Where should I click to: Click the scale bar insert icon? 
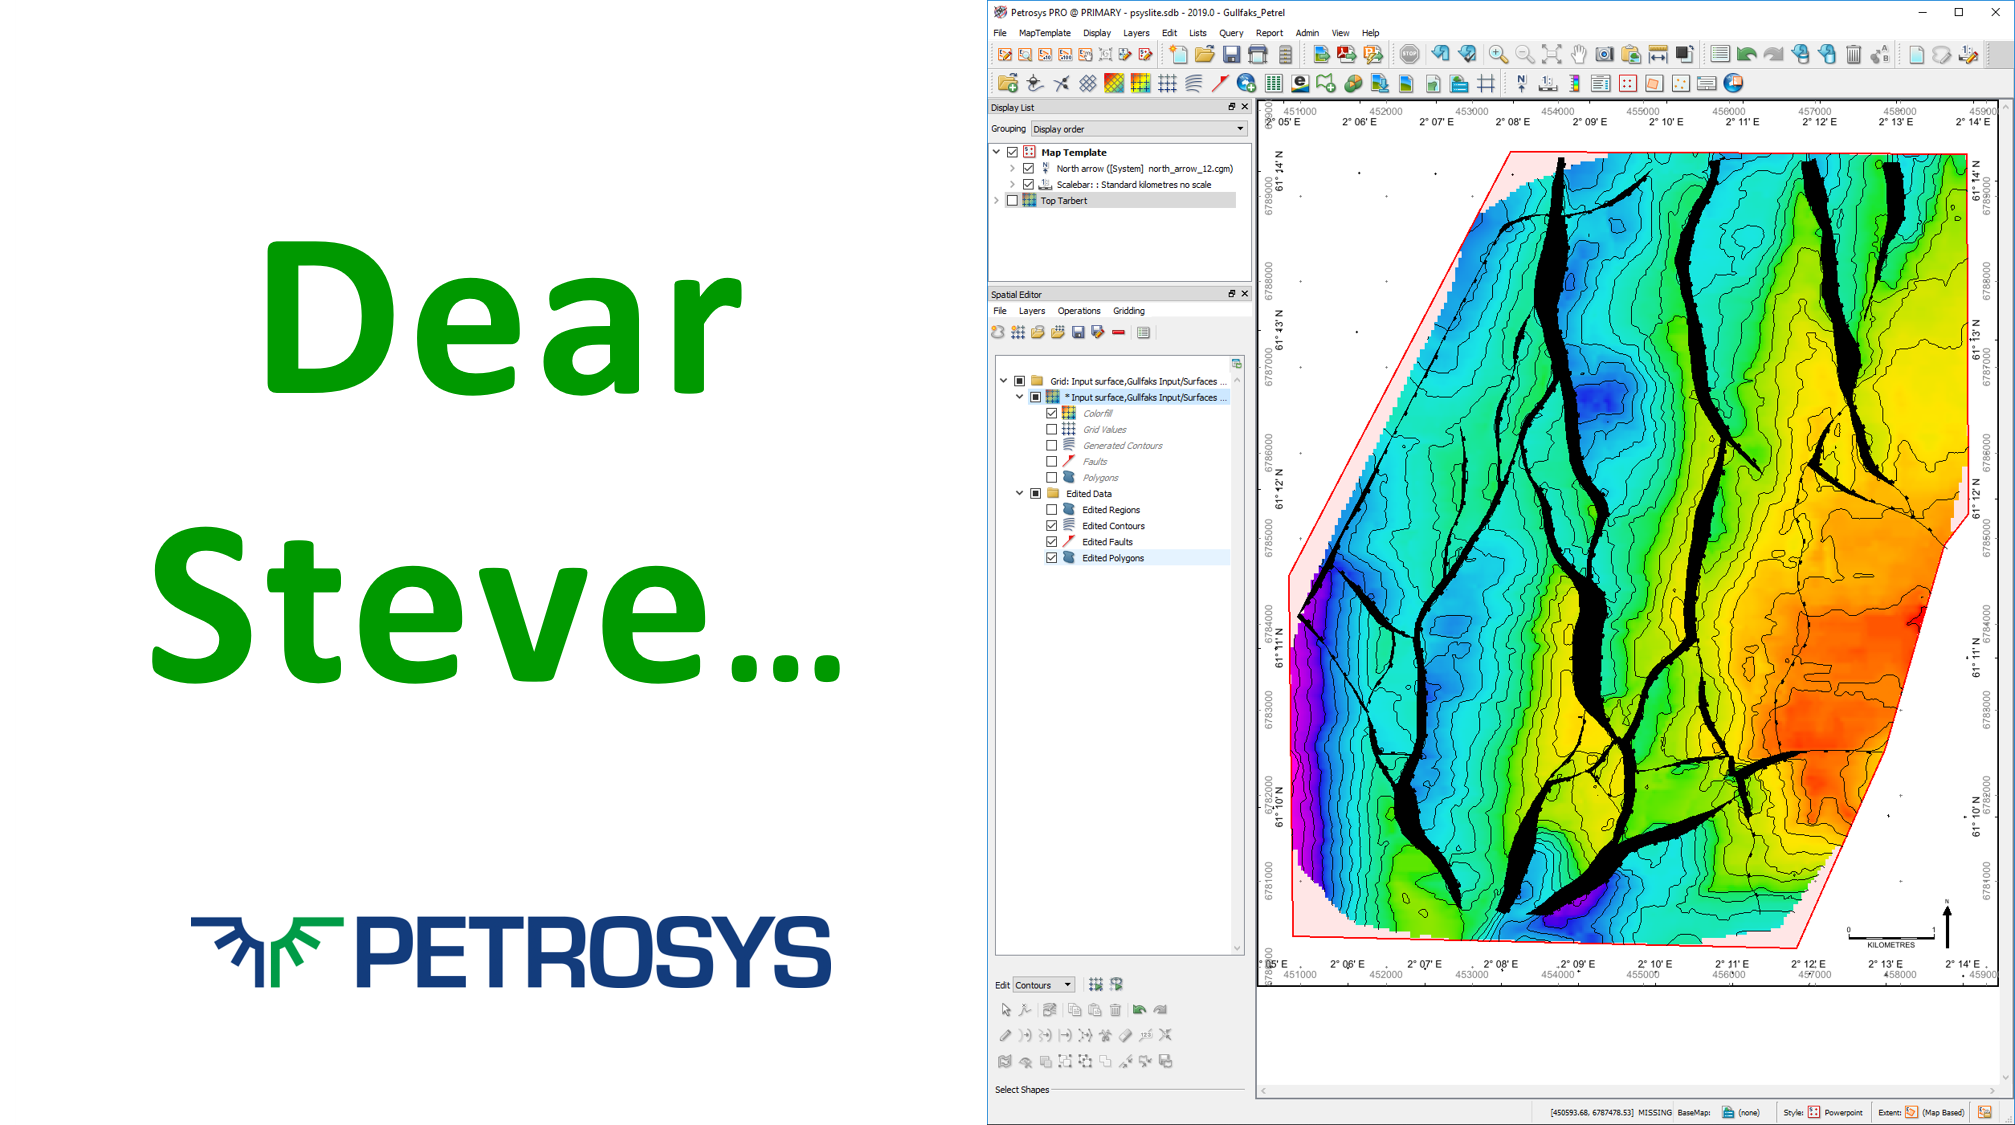(1548, 84)
